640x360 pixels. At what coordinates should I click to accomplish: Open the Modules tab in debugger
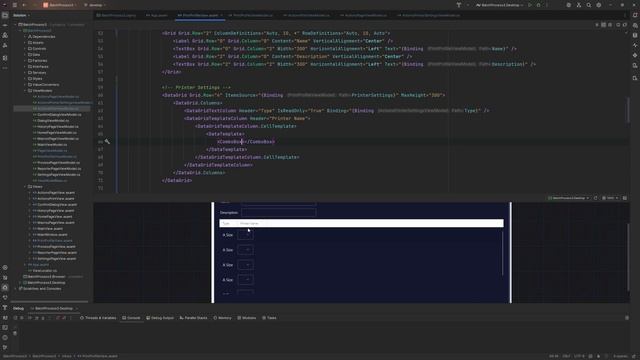247,318
